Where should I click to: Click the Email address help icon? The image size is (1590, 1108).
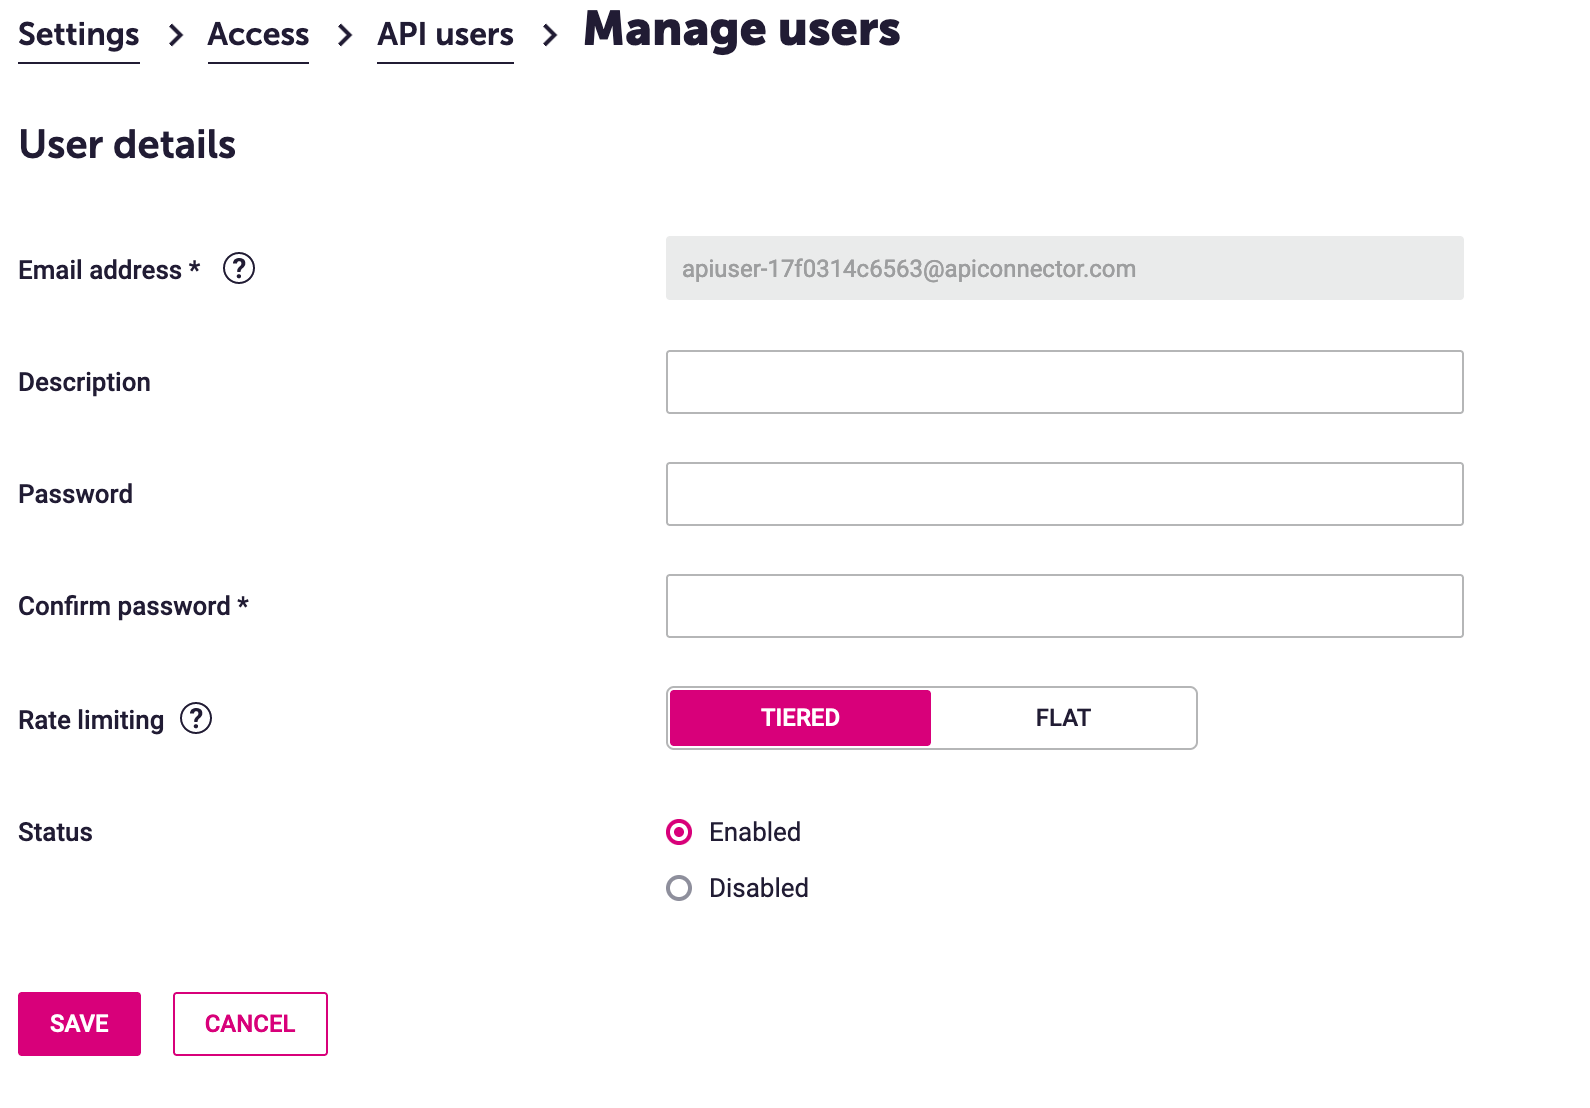click(239, 268)
